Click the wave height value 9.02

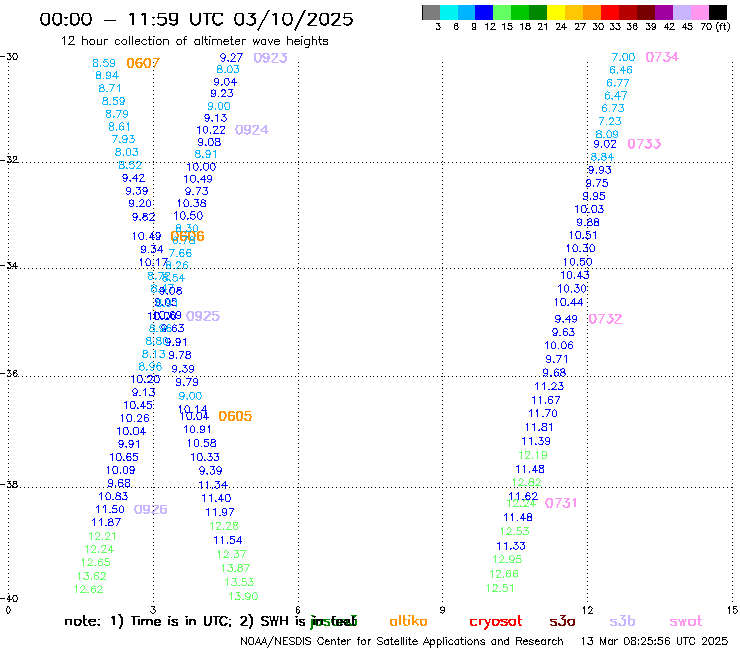pyautogui.click(x=605, y=144)
